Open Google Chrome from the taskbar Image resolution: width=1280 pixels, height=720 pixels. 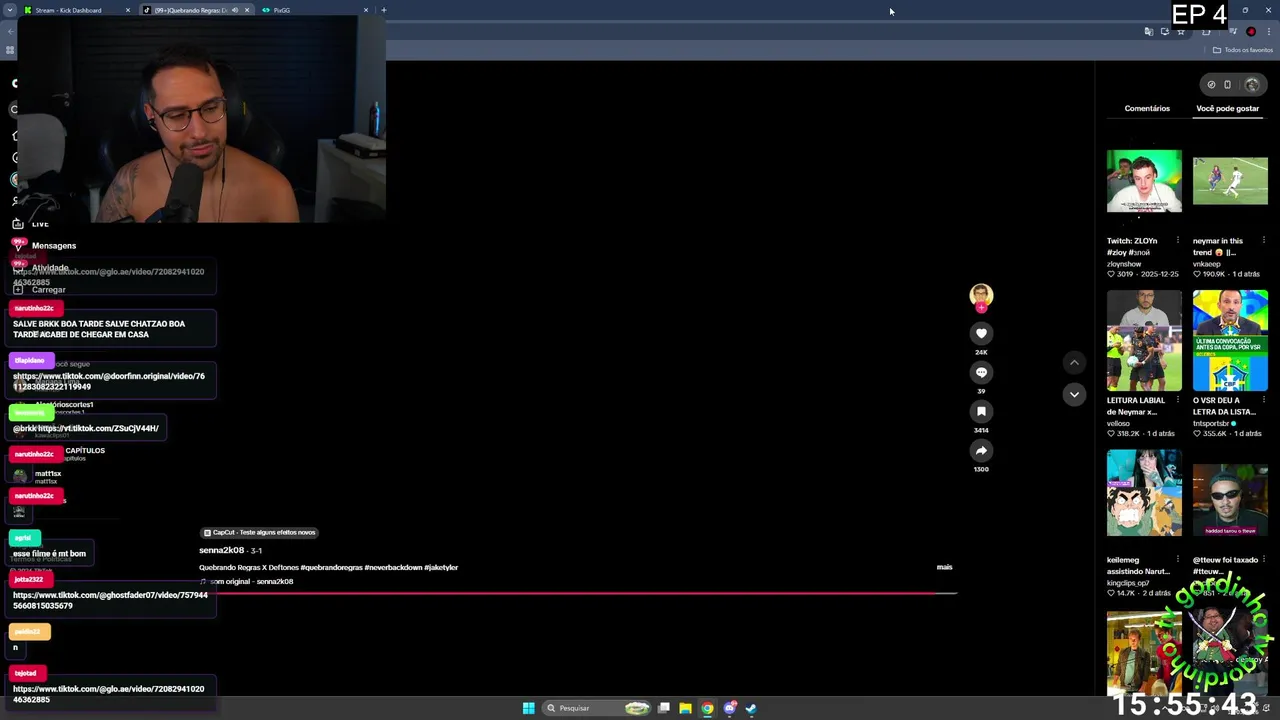(707, 708)
